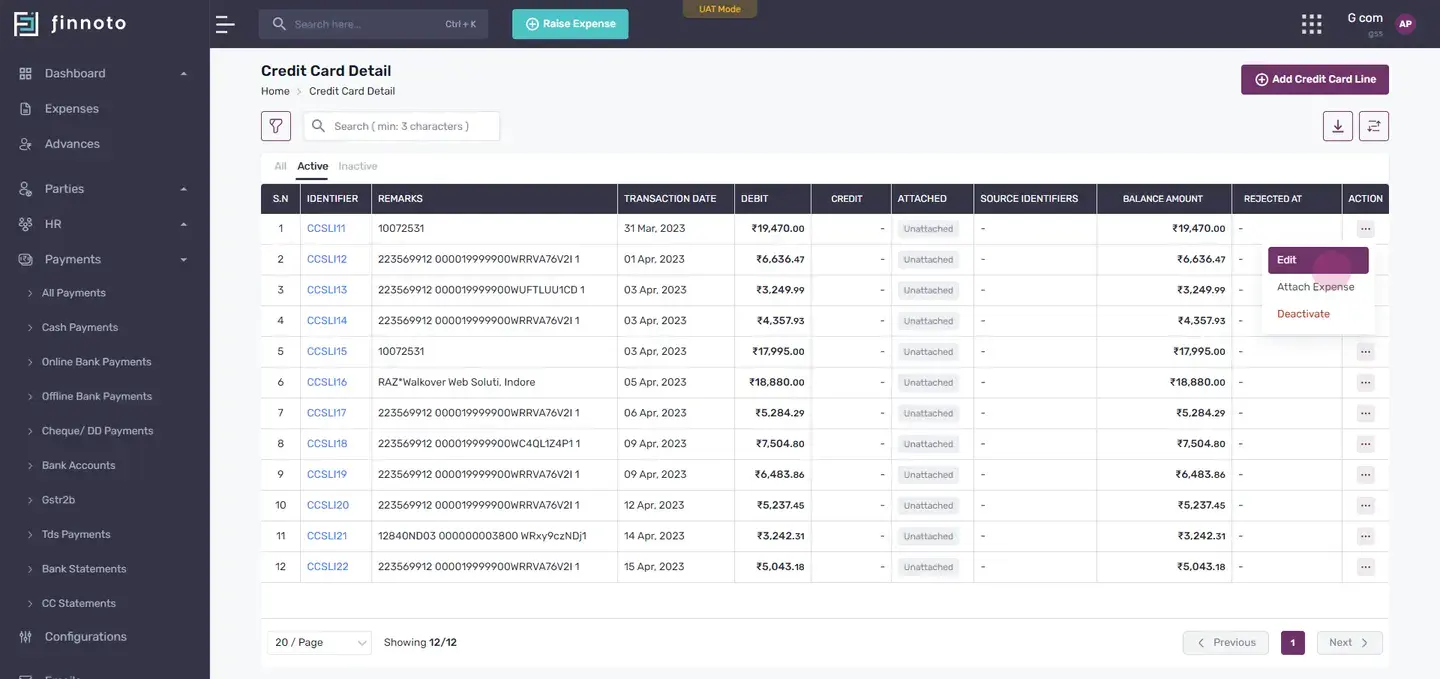
Task: Open action menu for row CCSLI16
Action: point(1365,383)
